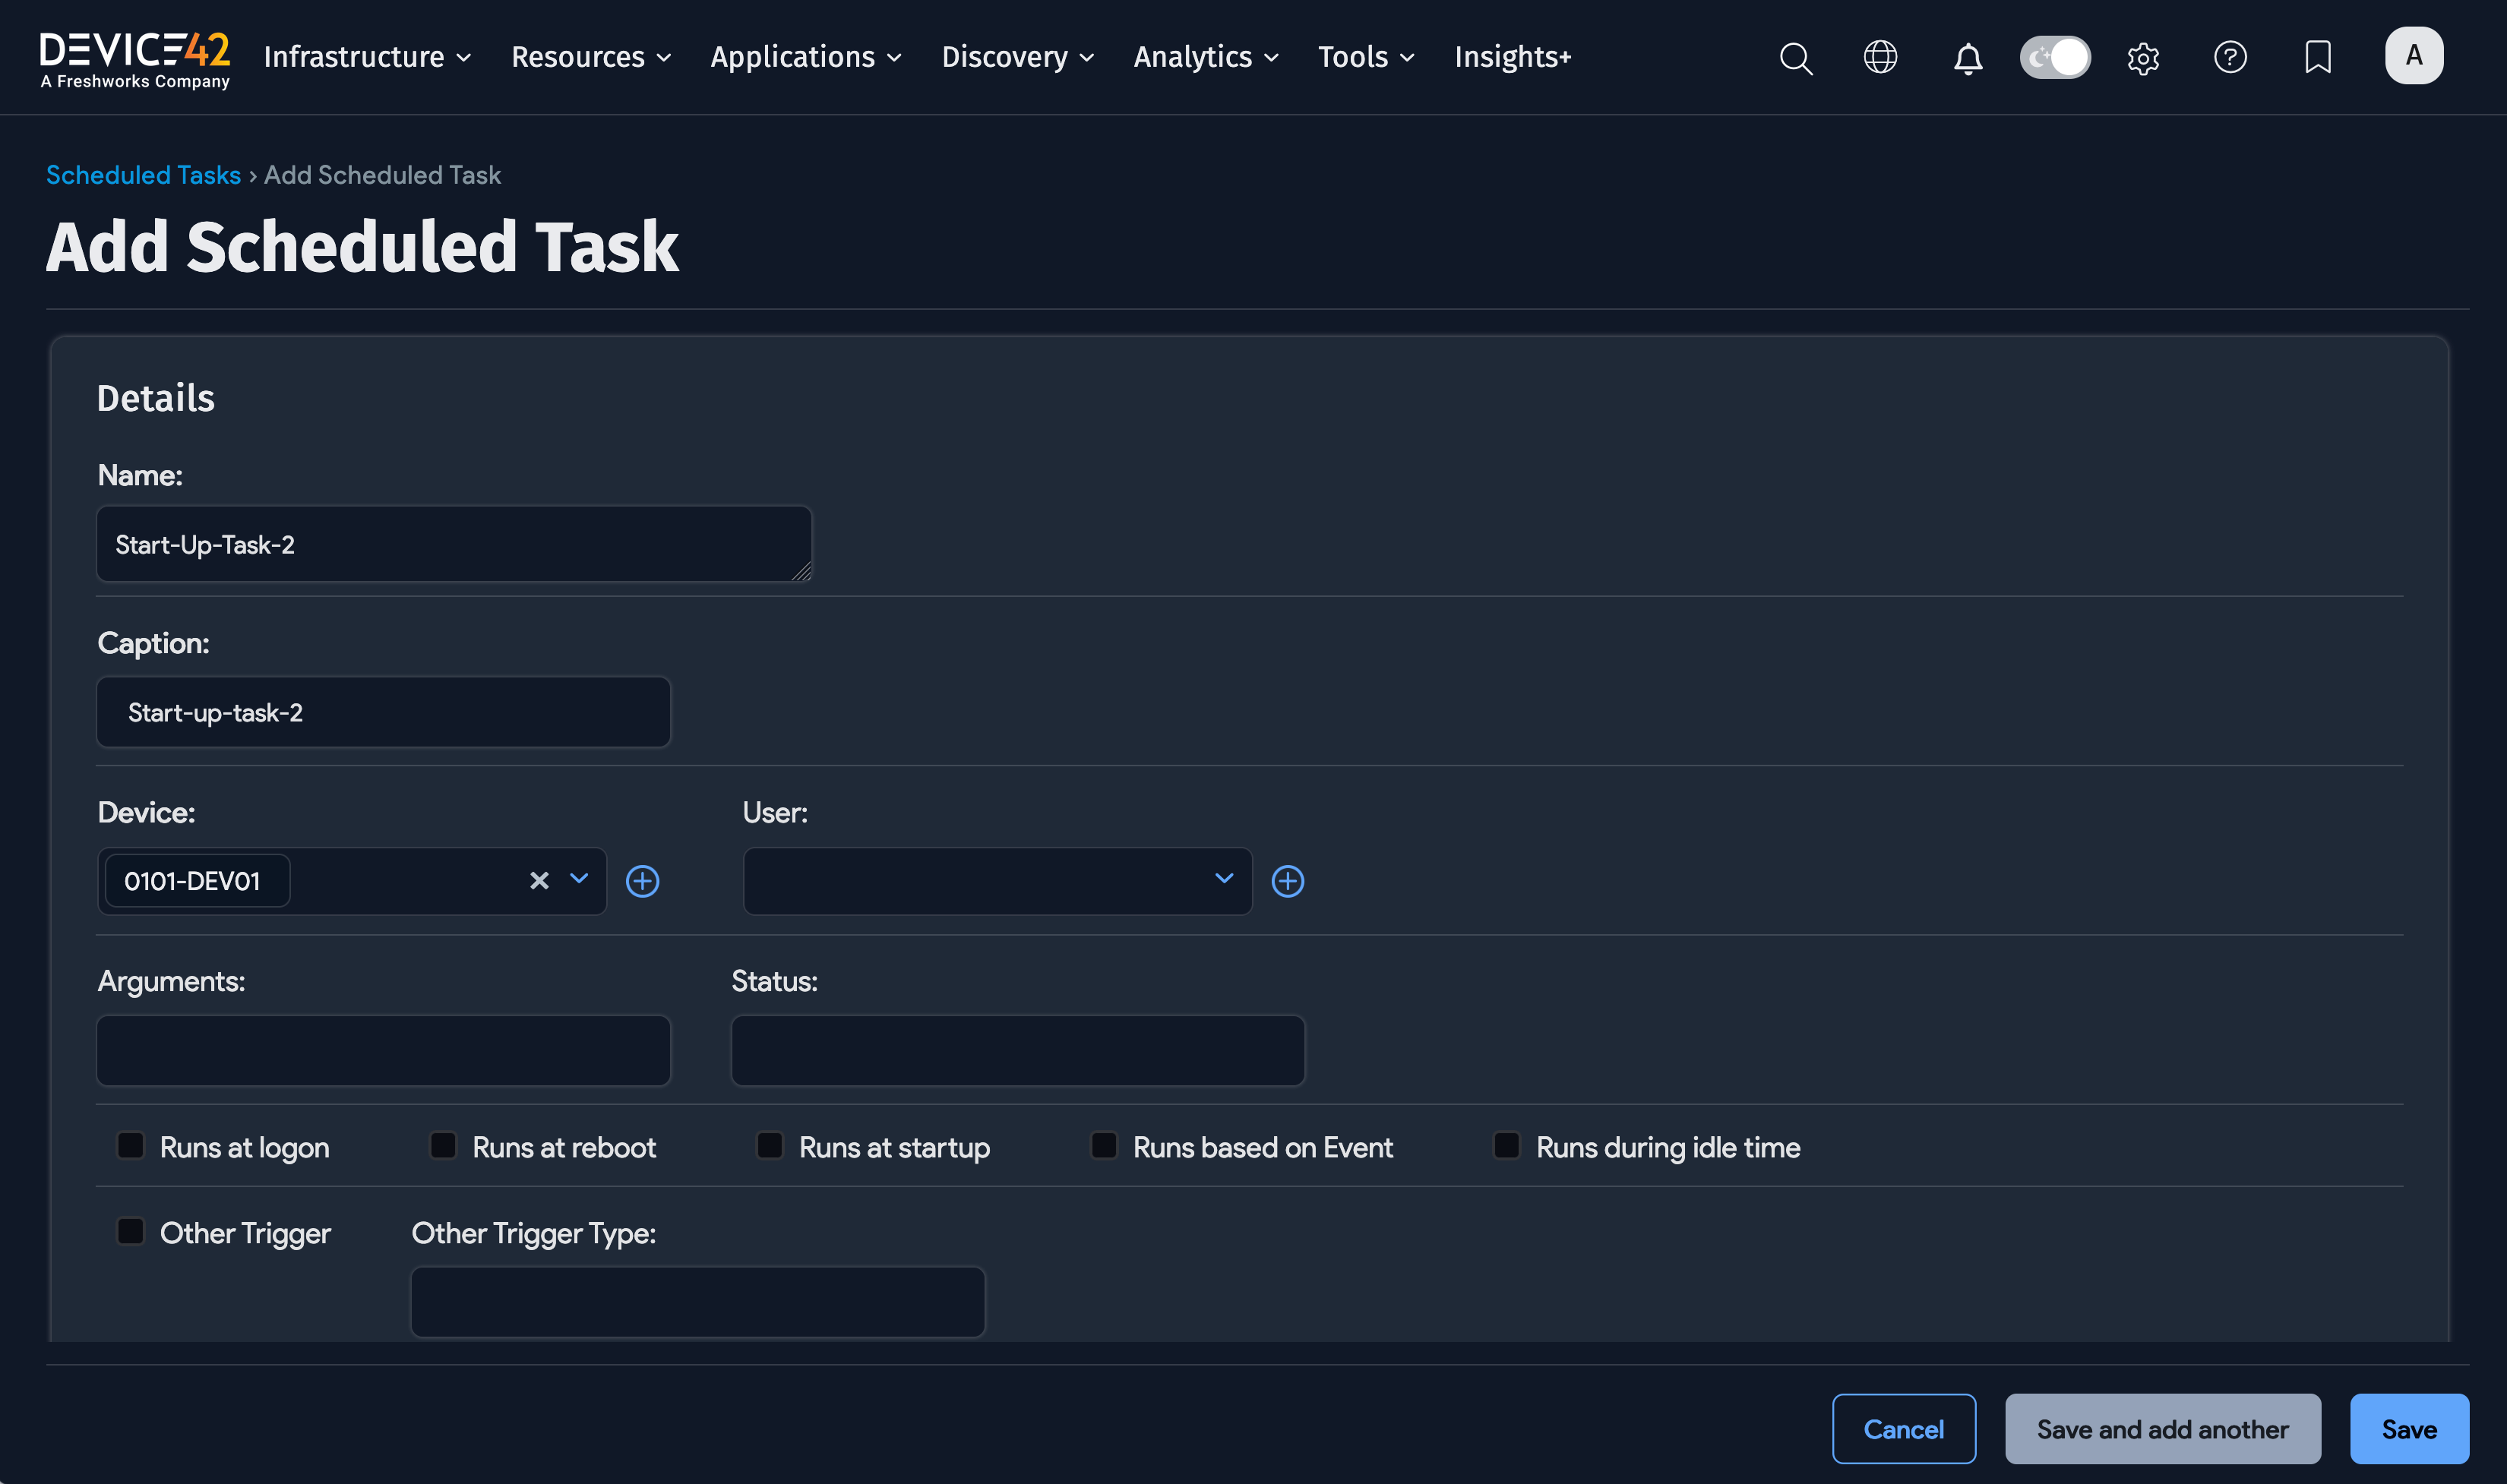This screenshot has width=2507, height=1484.
Task: Open the Applications menu
Action: pyautogui.click(x=805, y=57)
